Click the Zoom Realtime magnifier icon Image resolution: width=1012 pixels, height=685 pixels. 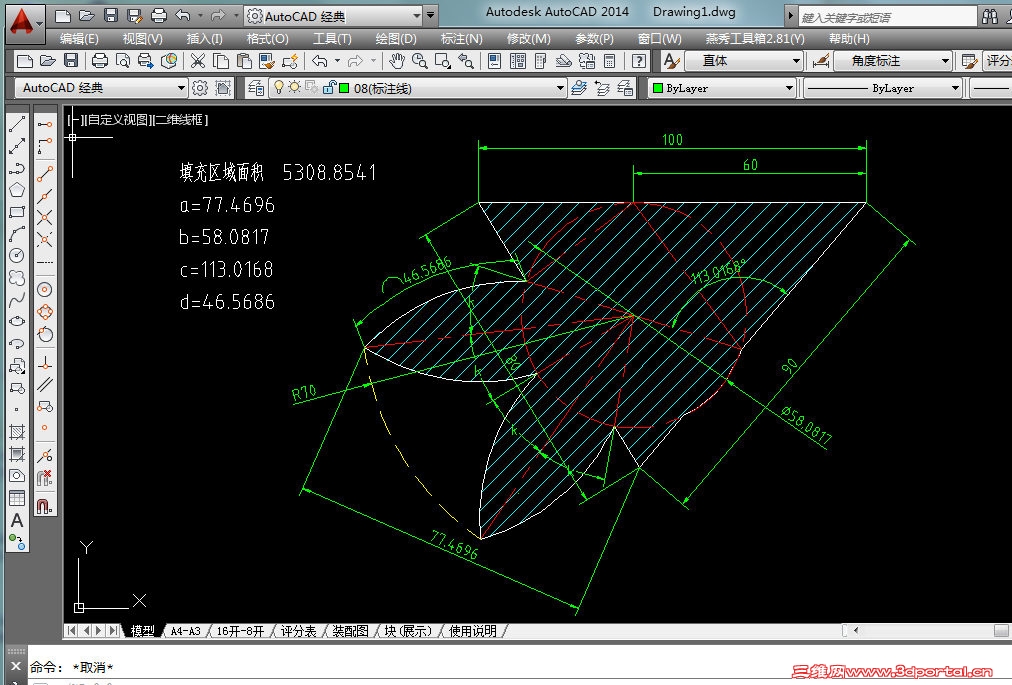(x=420, y=61)
